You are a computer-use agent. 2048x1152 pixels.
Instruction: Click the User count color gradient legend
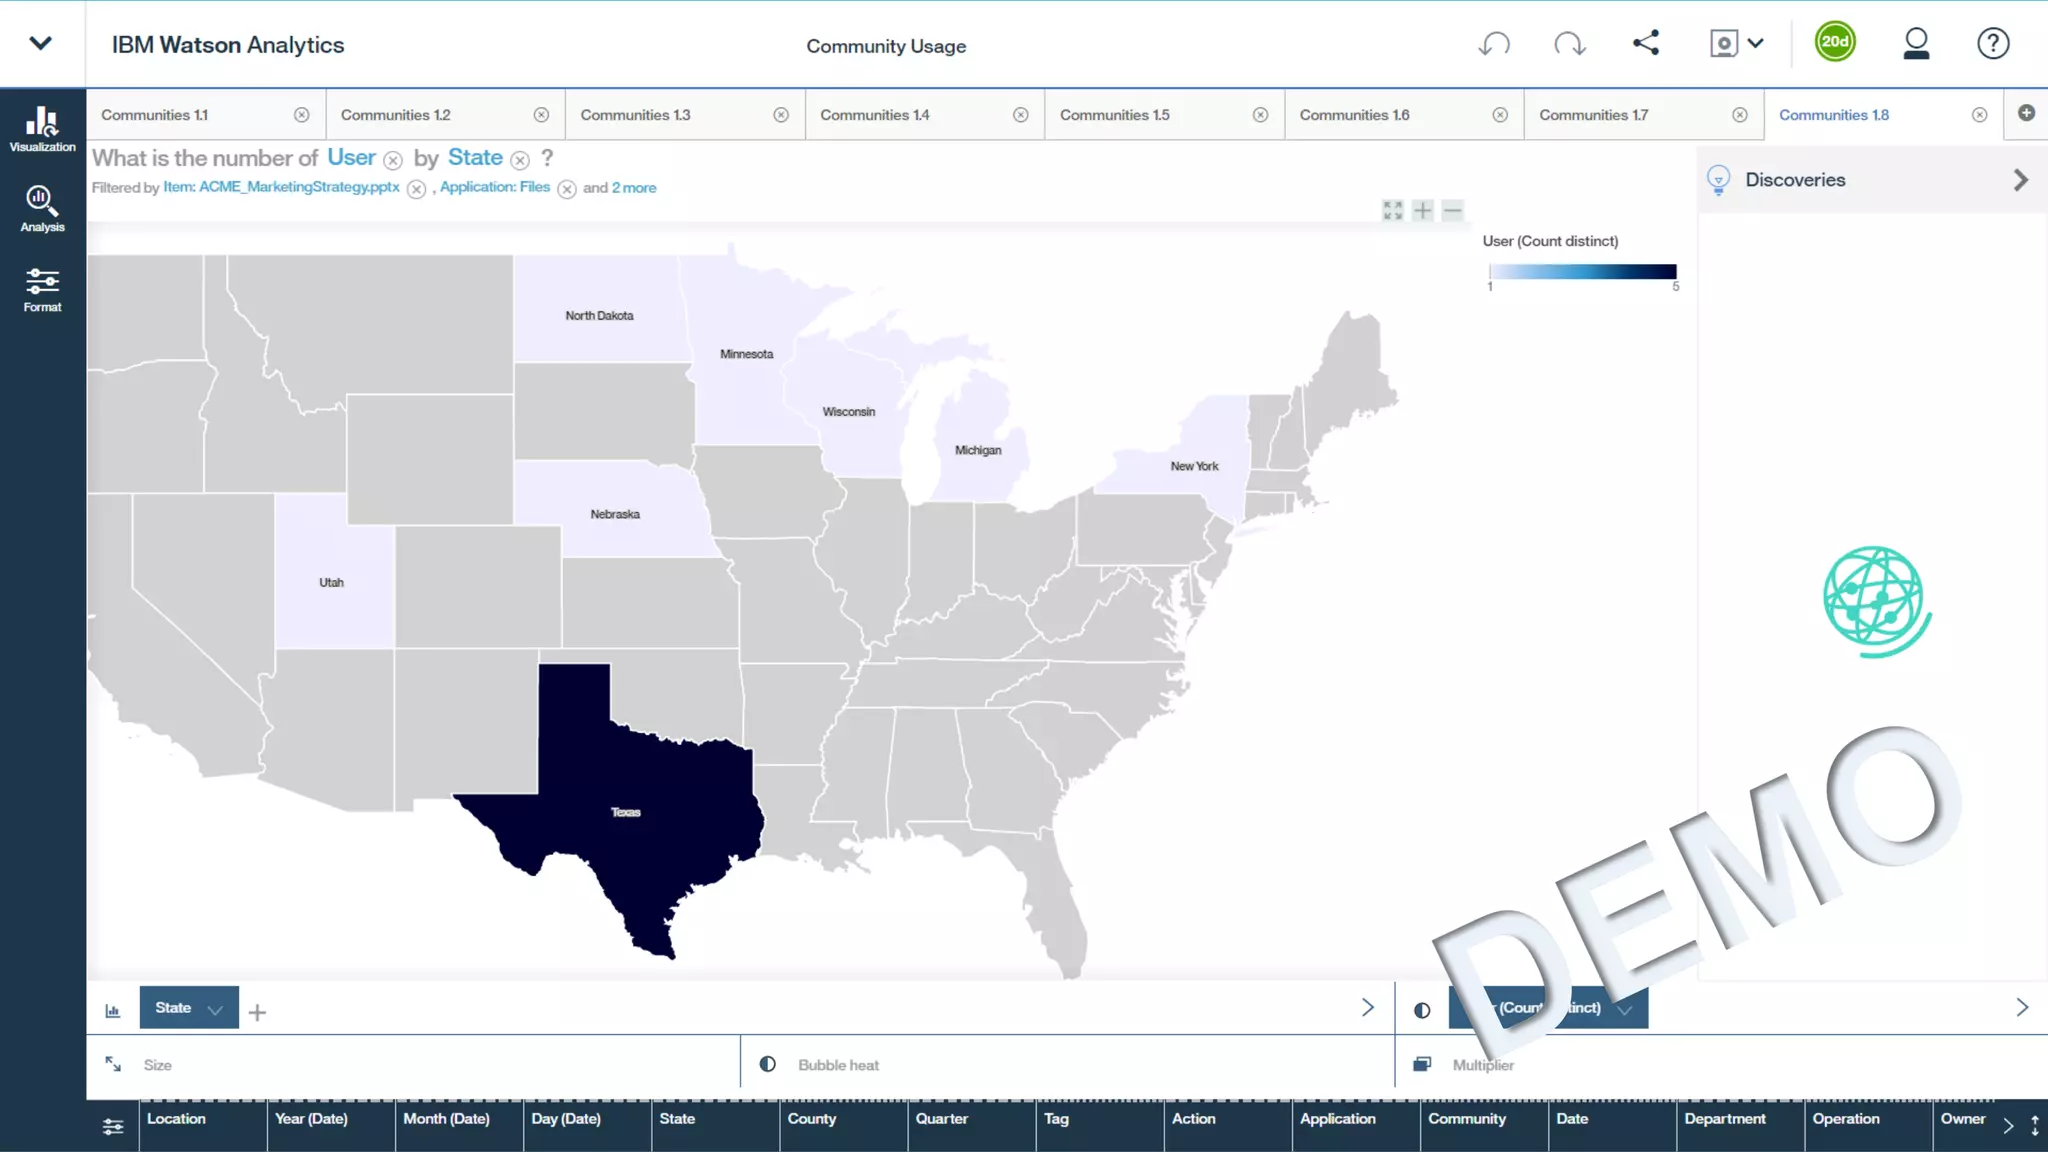tap(1582, 272)
